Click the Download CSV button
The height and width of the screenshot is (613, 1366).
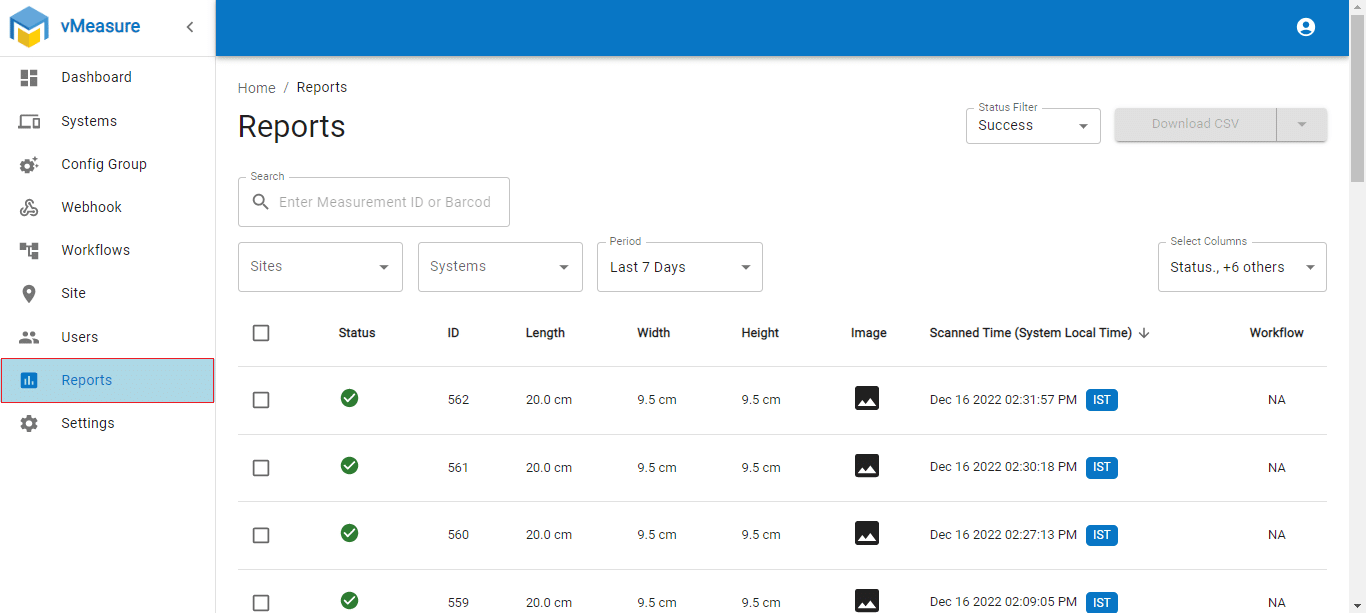[1195, 124]
